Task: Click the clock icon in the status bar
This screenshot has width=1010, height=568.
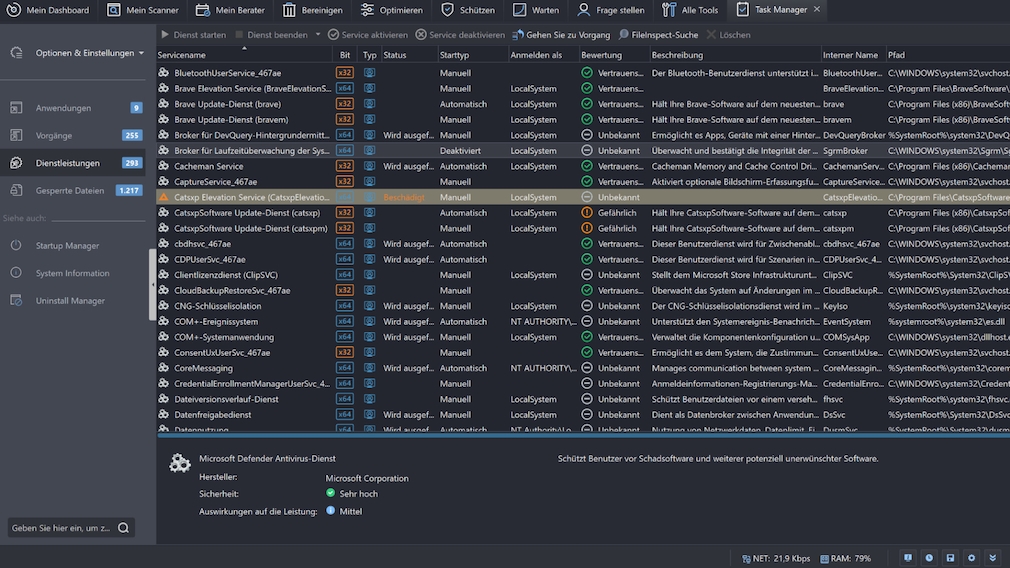Action: click(929, 557)
